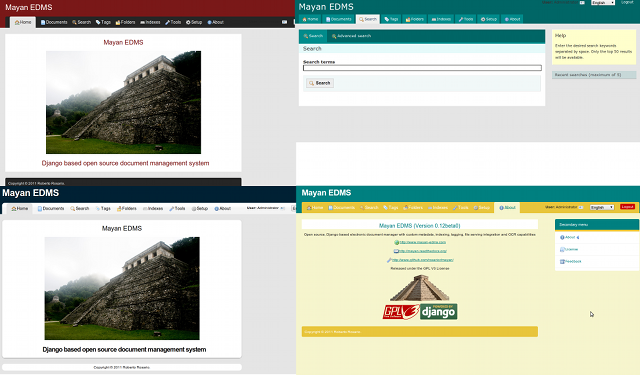Click the Search button below search terms
The width and height of the screenshot is (640, 375).
(320, 83)
